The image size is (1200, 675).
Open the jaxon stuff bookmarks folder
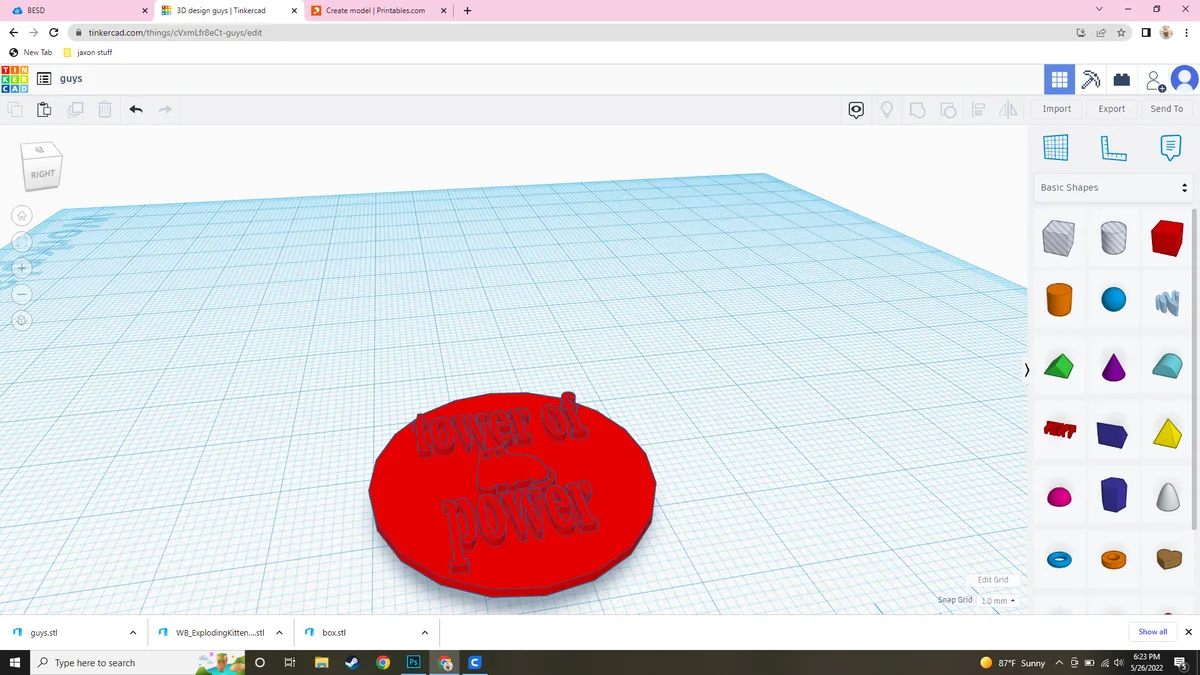[87, 52]
